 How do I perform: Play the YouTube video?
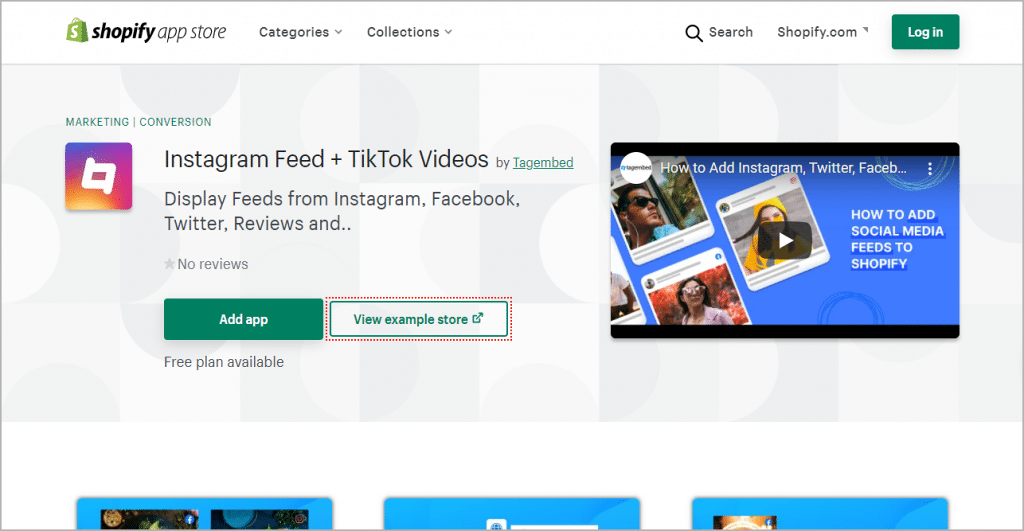[x=785, y=240]
